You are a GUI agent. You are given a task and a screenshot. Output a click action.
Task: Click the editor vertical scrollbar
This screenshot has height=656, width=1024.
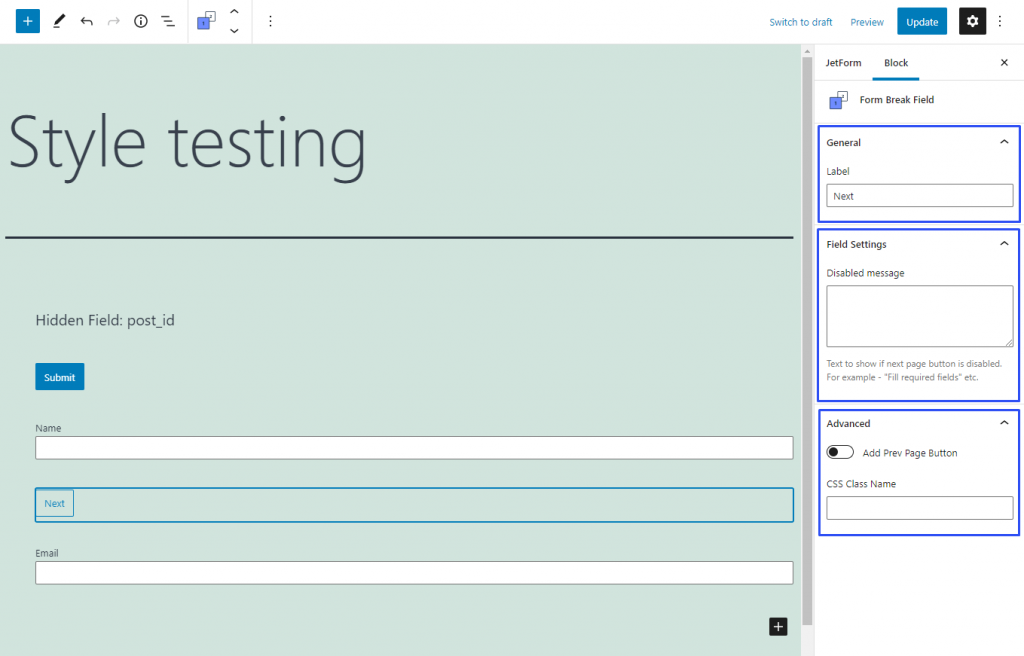coord(807,340)
